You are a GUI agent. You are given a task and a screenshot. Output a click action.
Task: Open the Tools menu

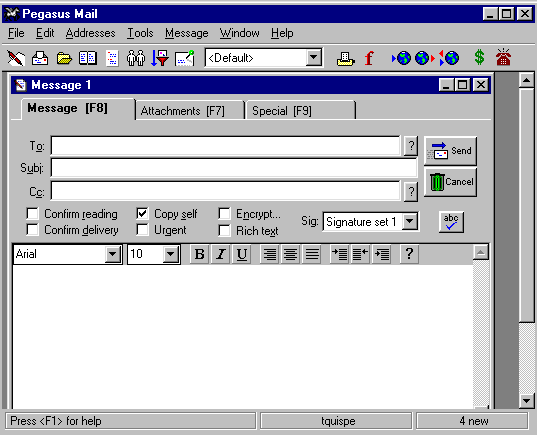pyautogui.click(x=140, y=33)
